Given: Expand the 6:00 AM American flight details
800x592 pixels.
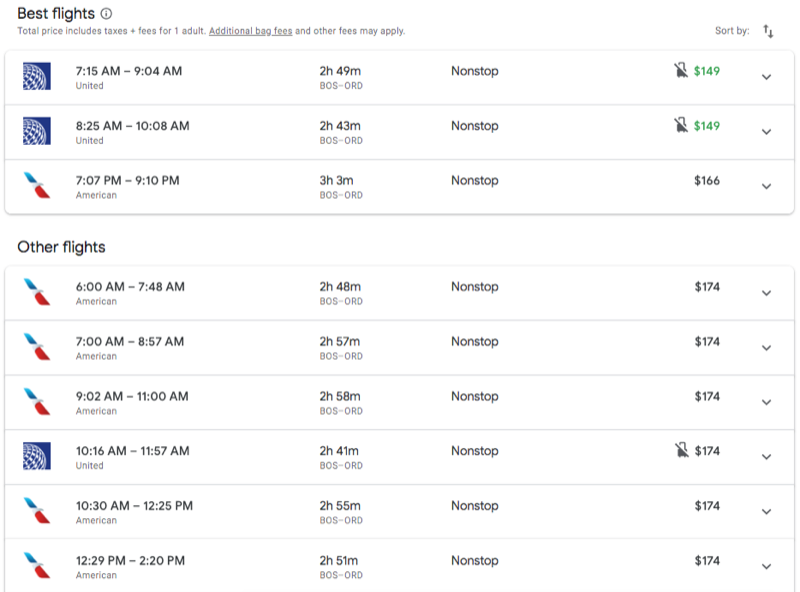Looking at the screenshot, I should (766, 293).
